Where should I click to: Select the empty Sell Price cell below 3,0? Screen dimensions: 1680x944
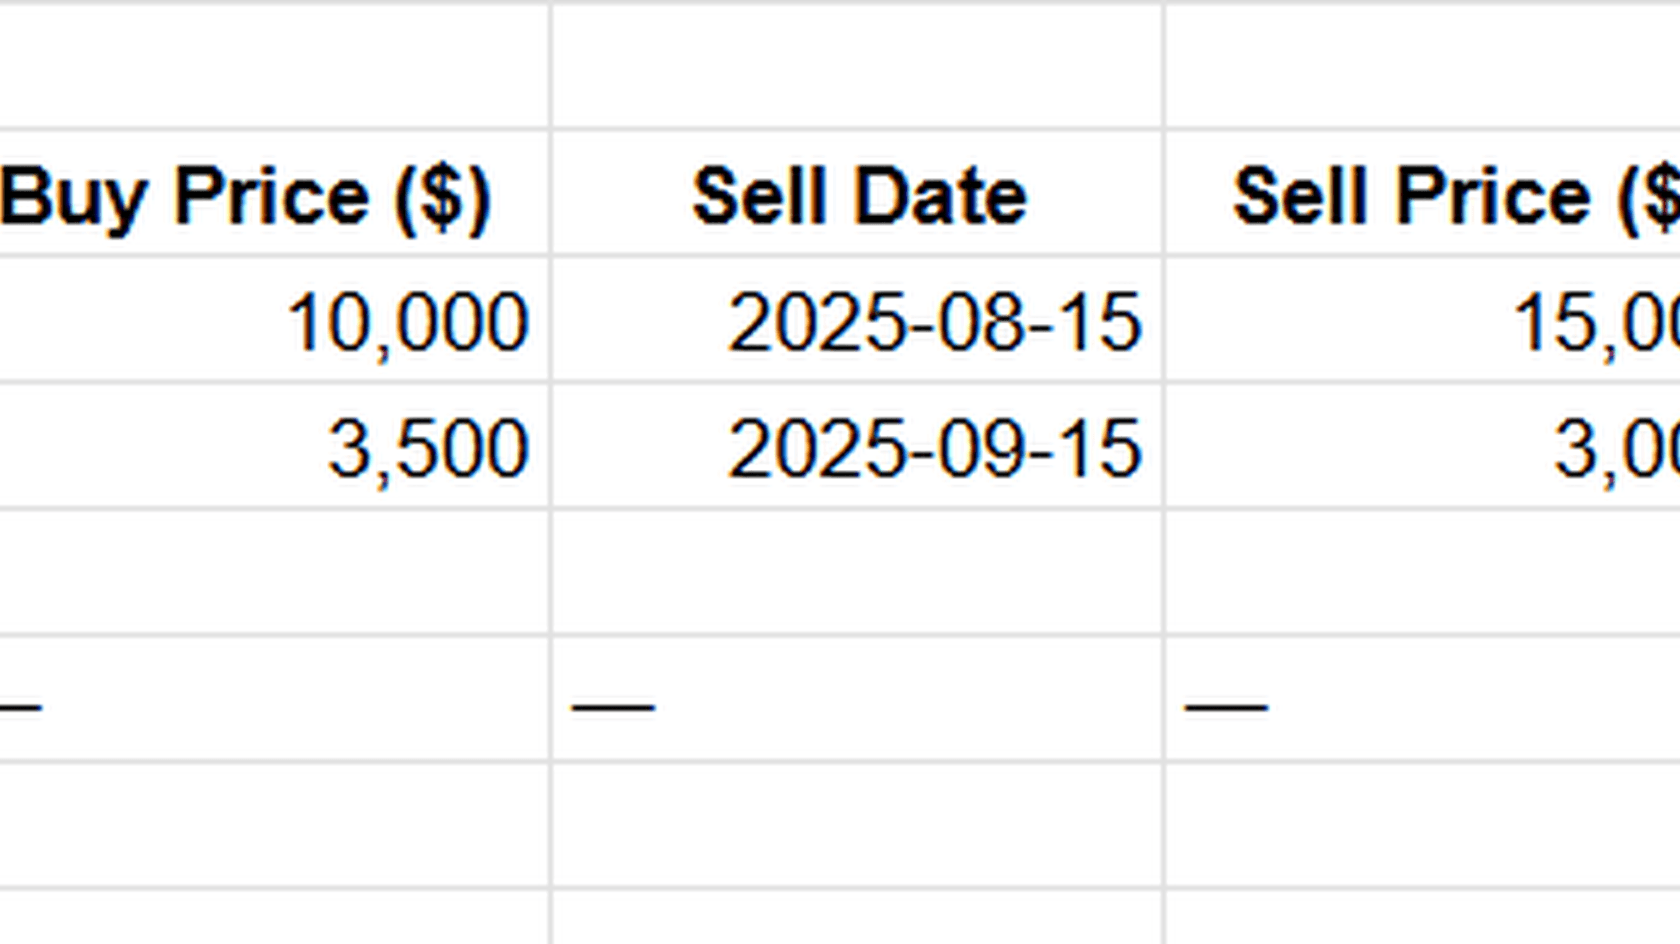[1423, 572]
